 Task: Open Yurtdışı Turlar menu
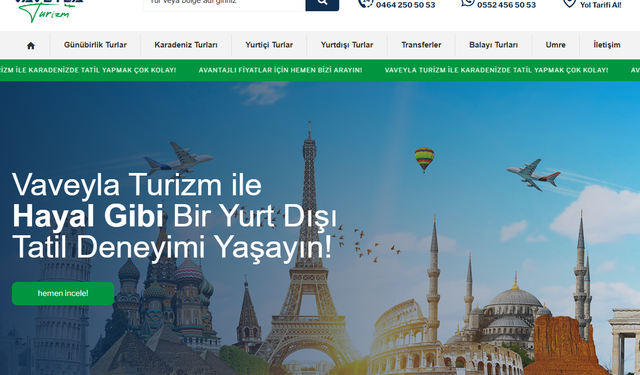click(347, 45)
